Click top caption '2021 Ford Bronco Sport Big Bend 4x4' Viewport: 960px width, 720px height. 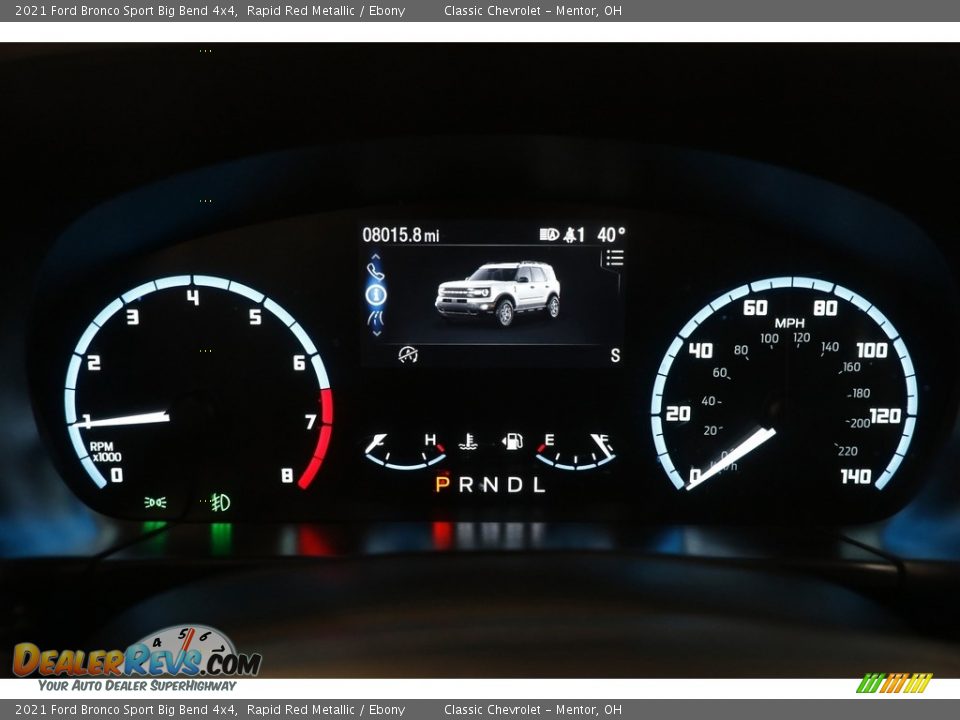tap(126, 10)
